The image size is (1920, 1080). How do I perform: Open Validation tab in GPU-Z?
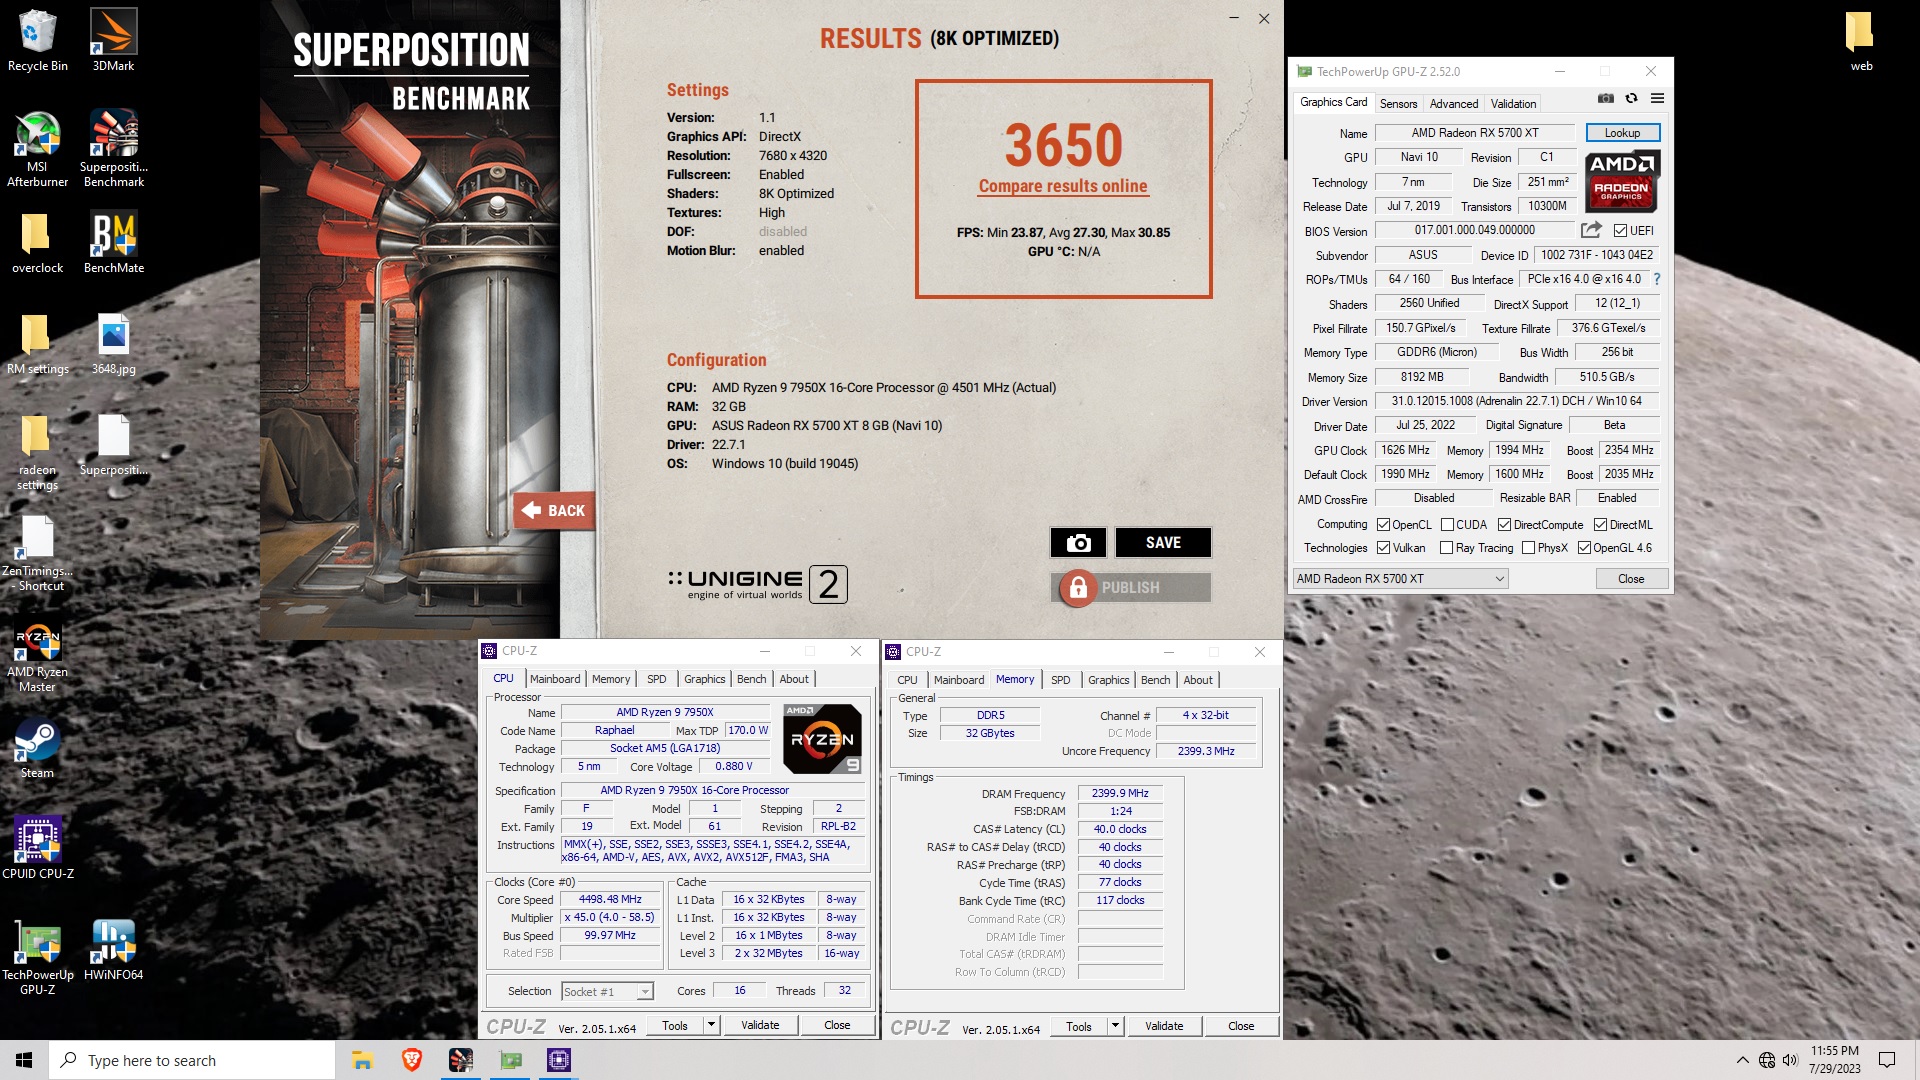[x=1513, y=104]
